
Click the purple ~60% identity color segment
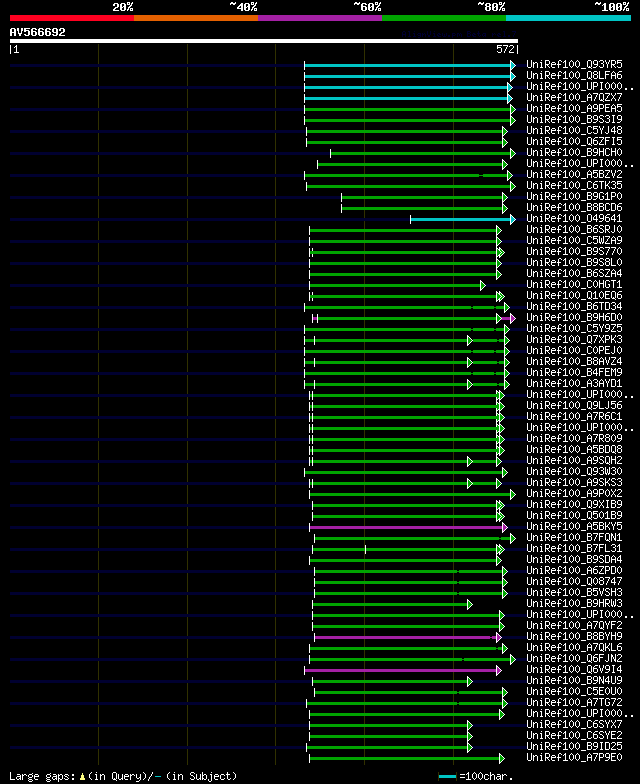pyautogui.click(x=320, y=18)
